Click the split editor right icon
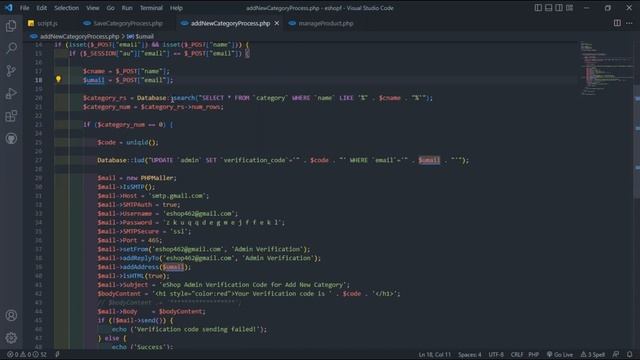 click(617, 23)
